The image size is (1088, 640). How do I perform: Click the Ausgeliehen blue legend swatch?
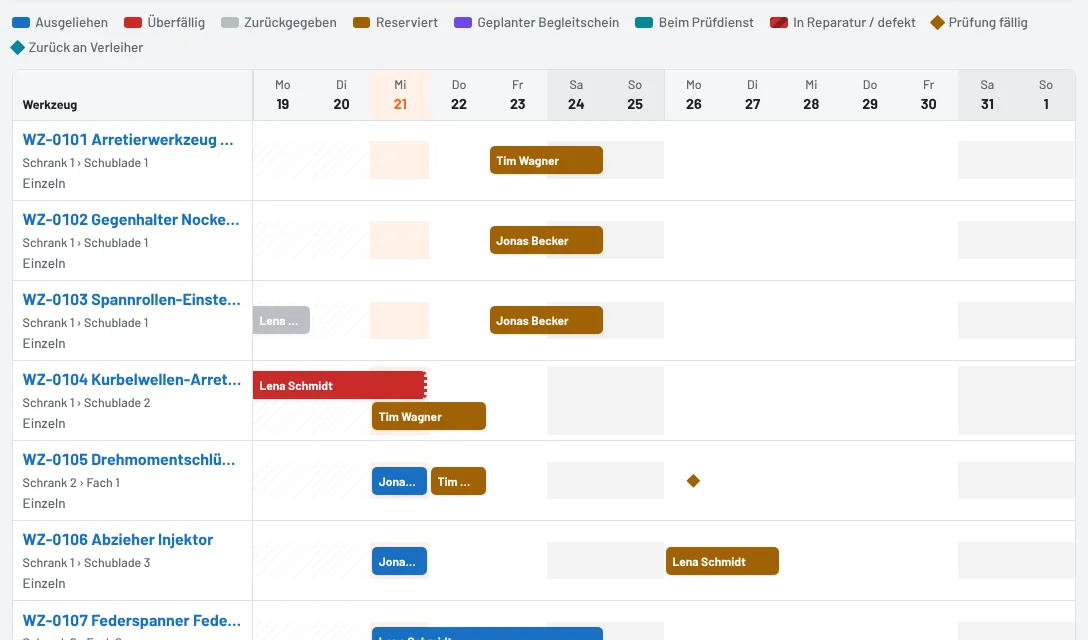coord(22,22)
